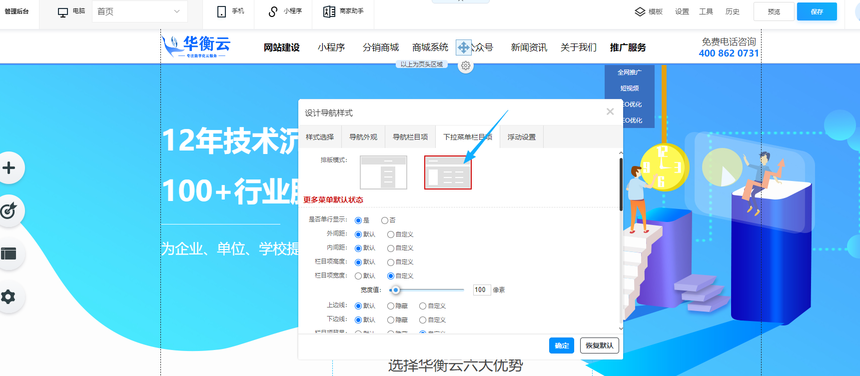Open the 模板 template layers icon

[x=640, y=12]
